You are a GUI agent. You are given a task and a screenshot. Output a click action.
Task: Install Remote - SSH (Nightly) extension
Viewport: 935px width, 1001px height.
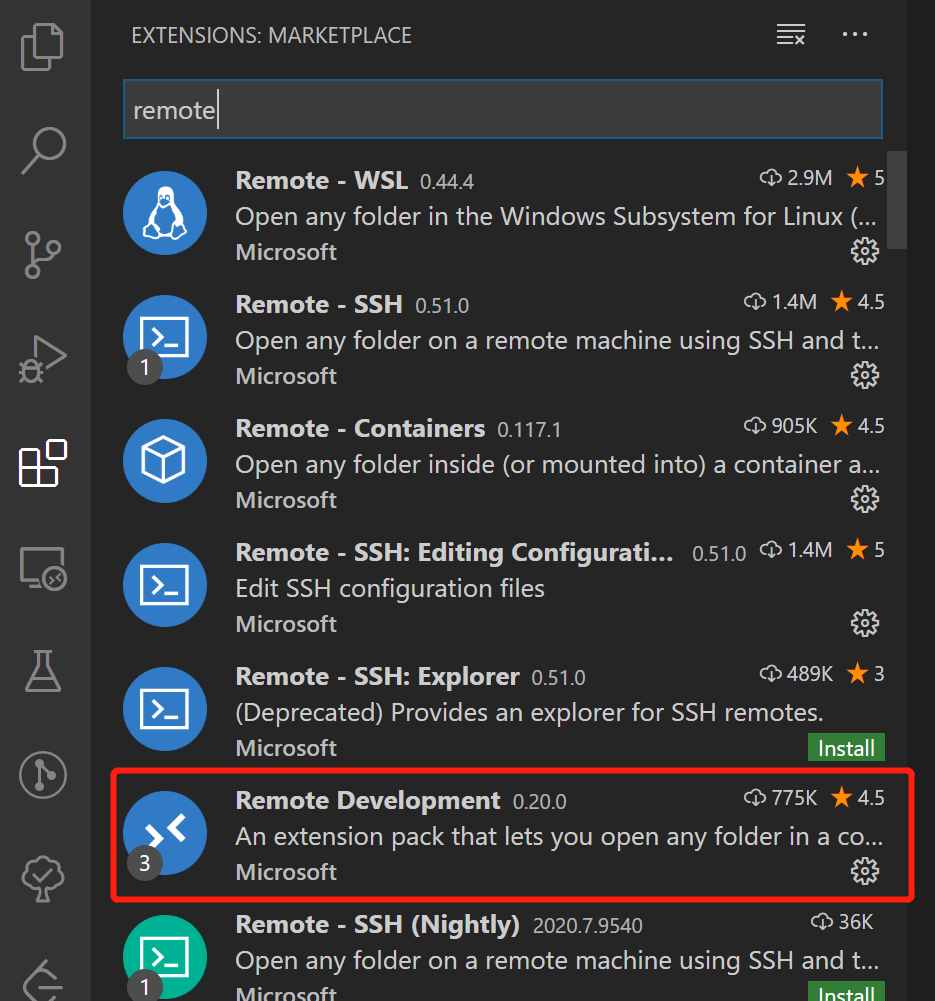pos(846,991)
